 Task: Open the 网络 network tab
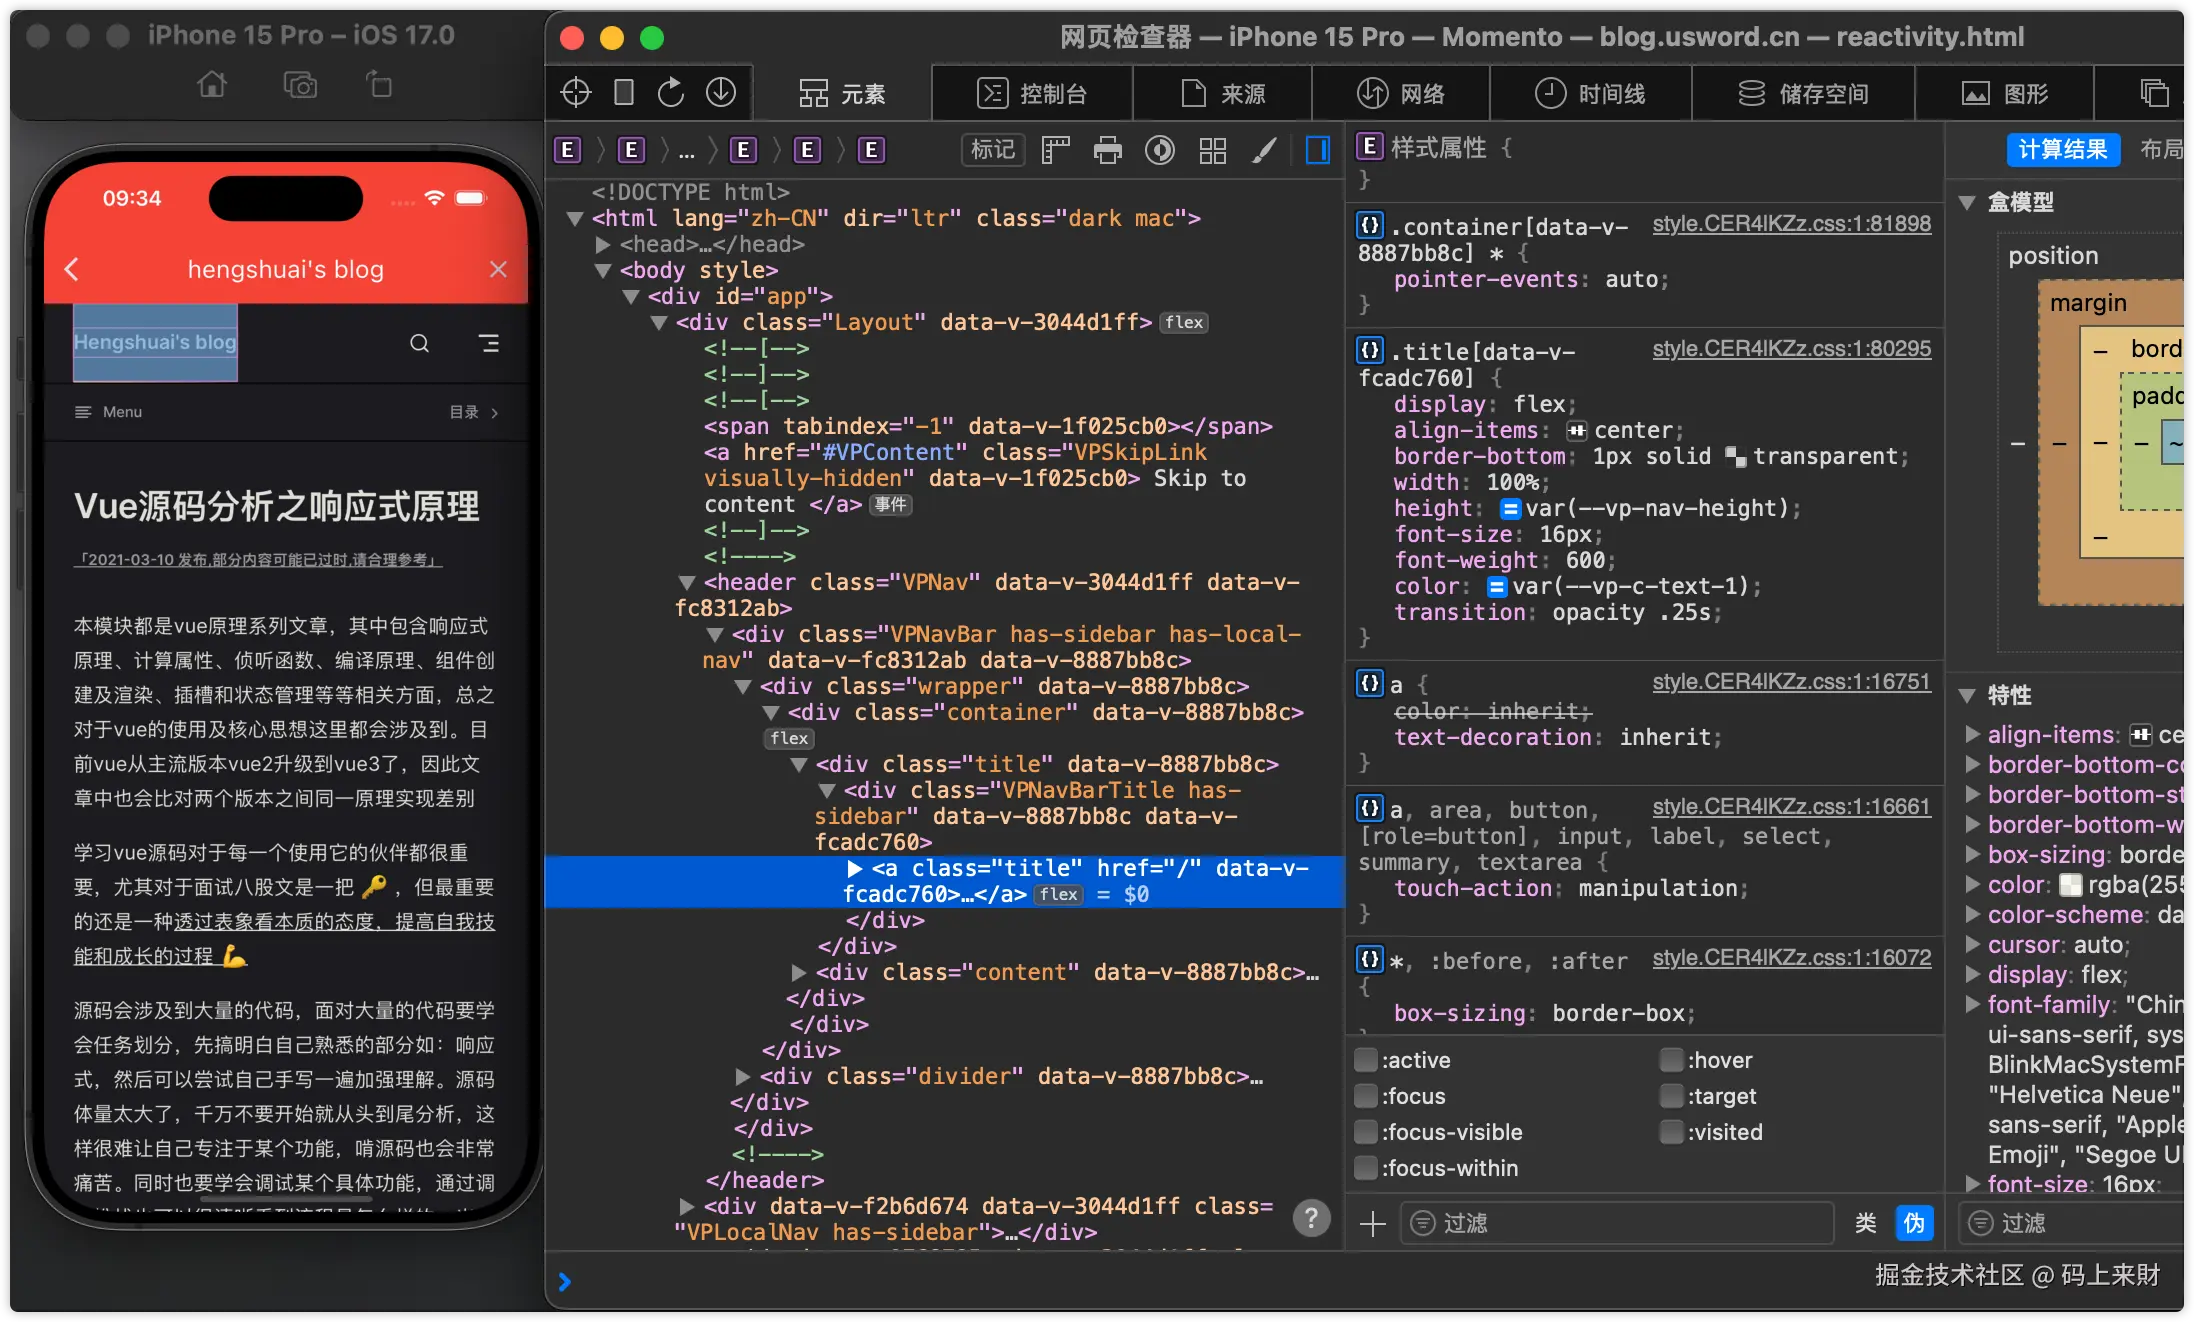pos(1401,93)
